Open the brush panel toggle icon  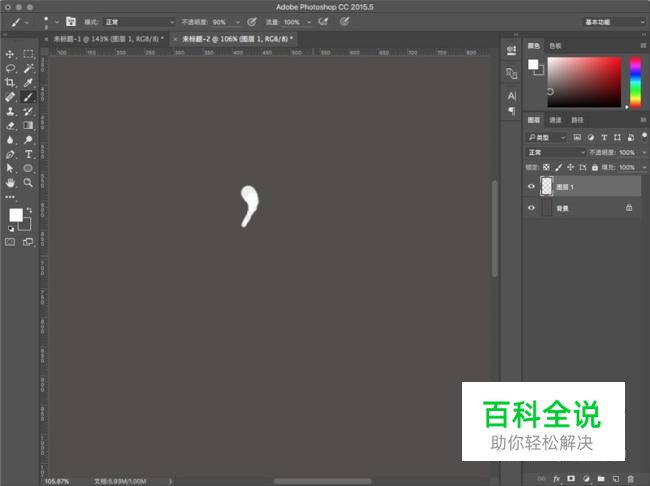71,22
